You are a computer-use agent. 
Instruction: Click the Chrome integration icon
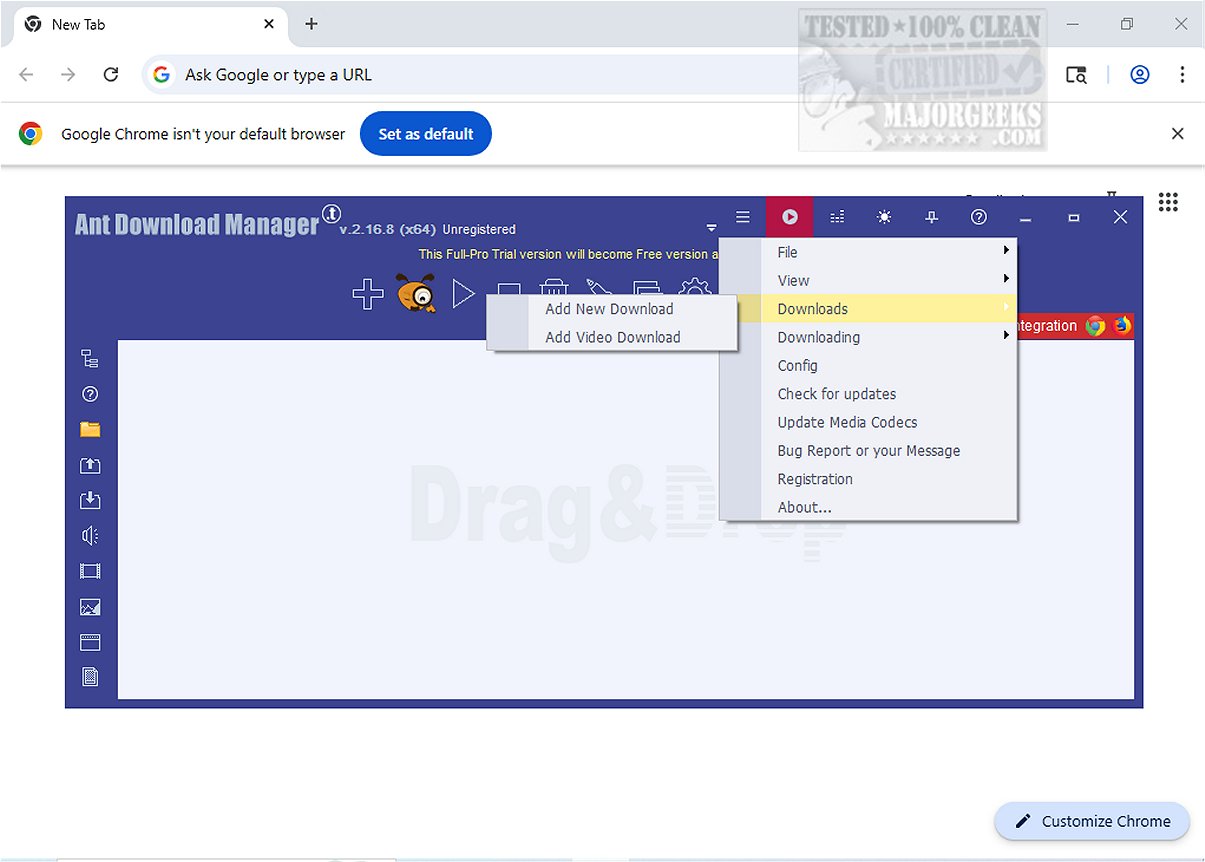point(1095,325)
